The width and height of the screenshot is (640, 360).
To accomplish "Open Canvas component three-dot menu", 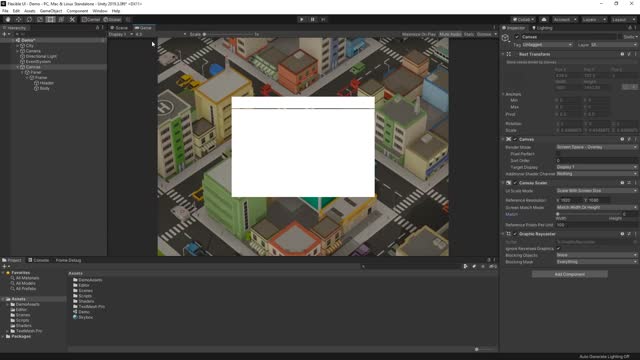I will [x=635, y=139].
